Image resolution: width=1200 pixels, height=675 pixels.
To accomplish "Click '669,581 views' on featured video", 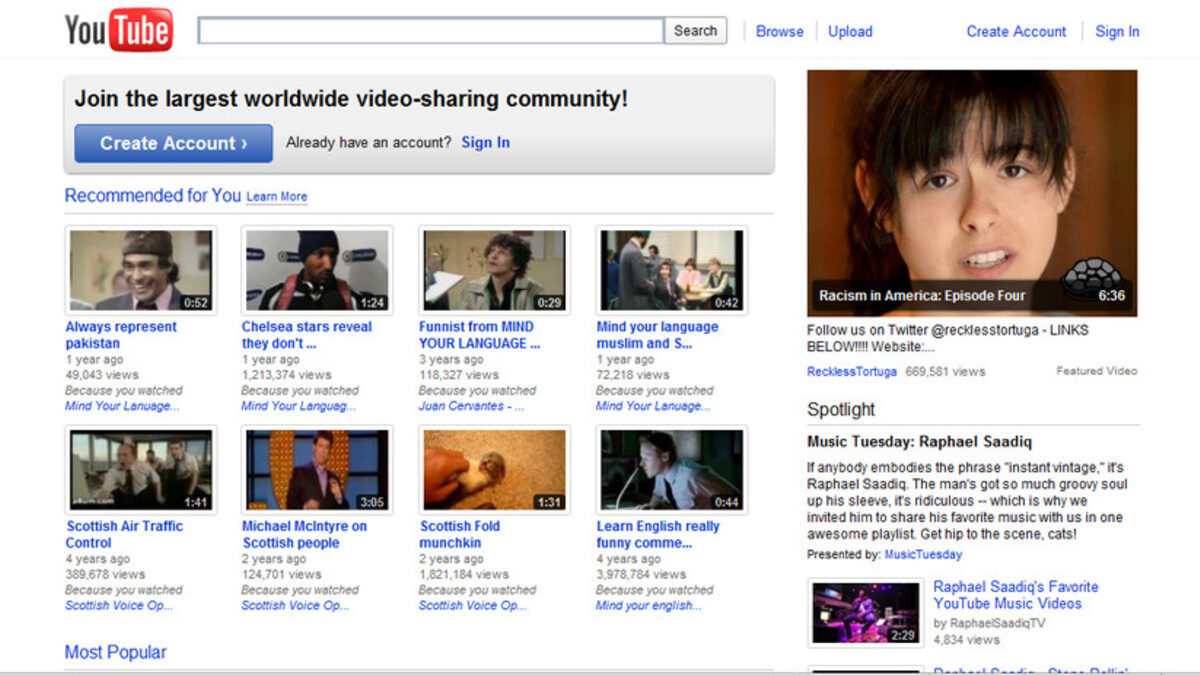I will tap(945, 371).
